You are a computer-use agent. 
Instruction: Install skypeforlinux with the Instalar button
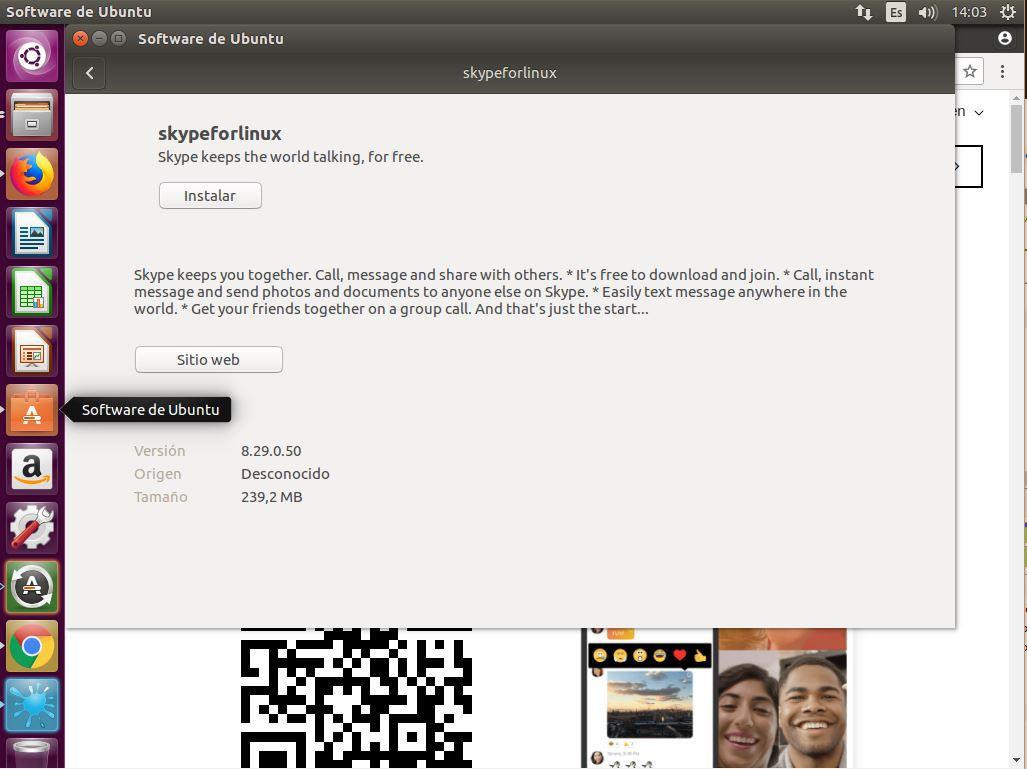pyautogui.click(x=210, y=196)
